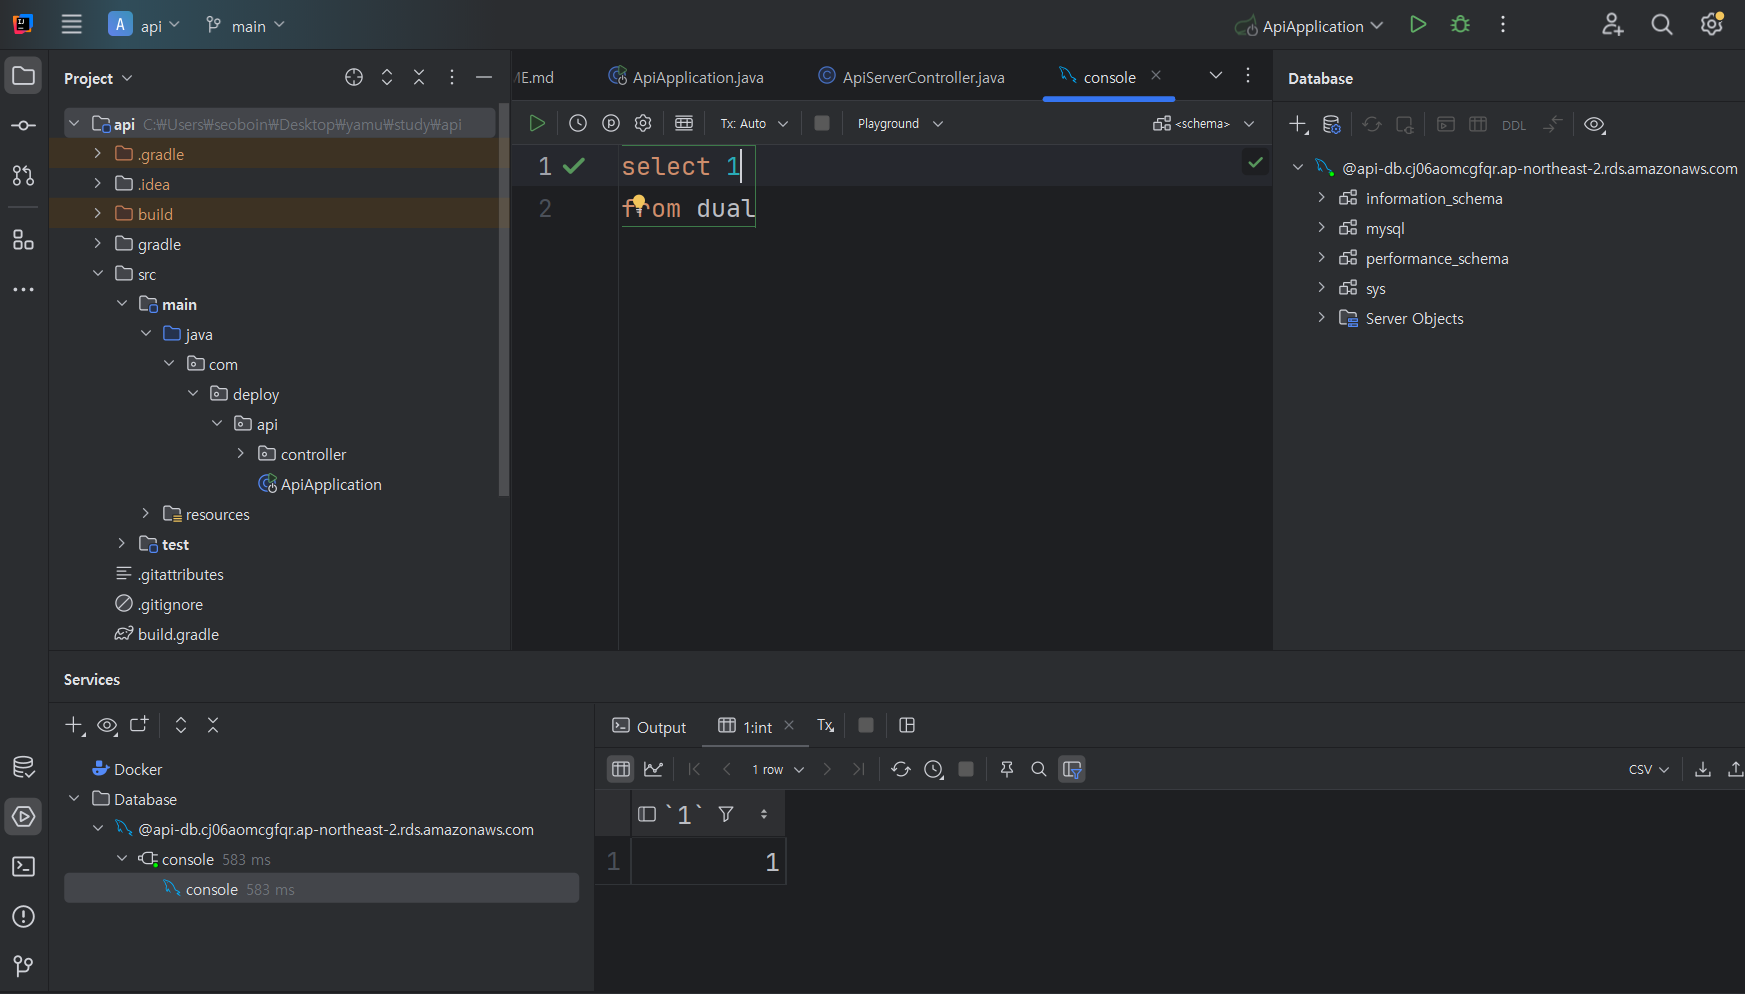Open the Pull Requests tool window icon
The image size is (1745, 994).
(23, 176)
